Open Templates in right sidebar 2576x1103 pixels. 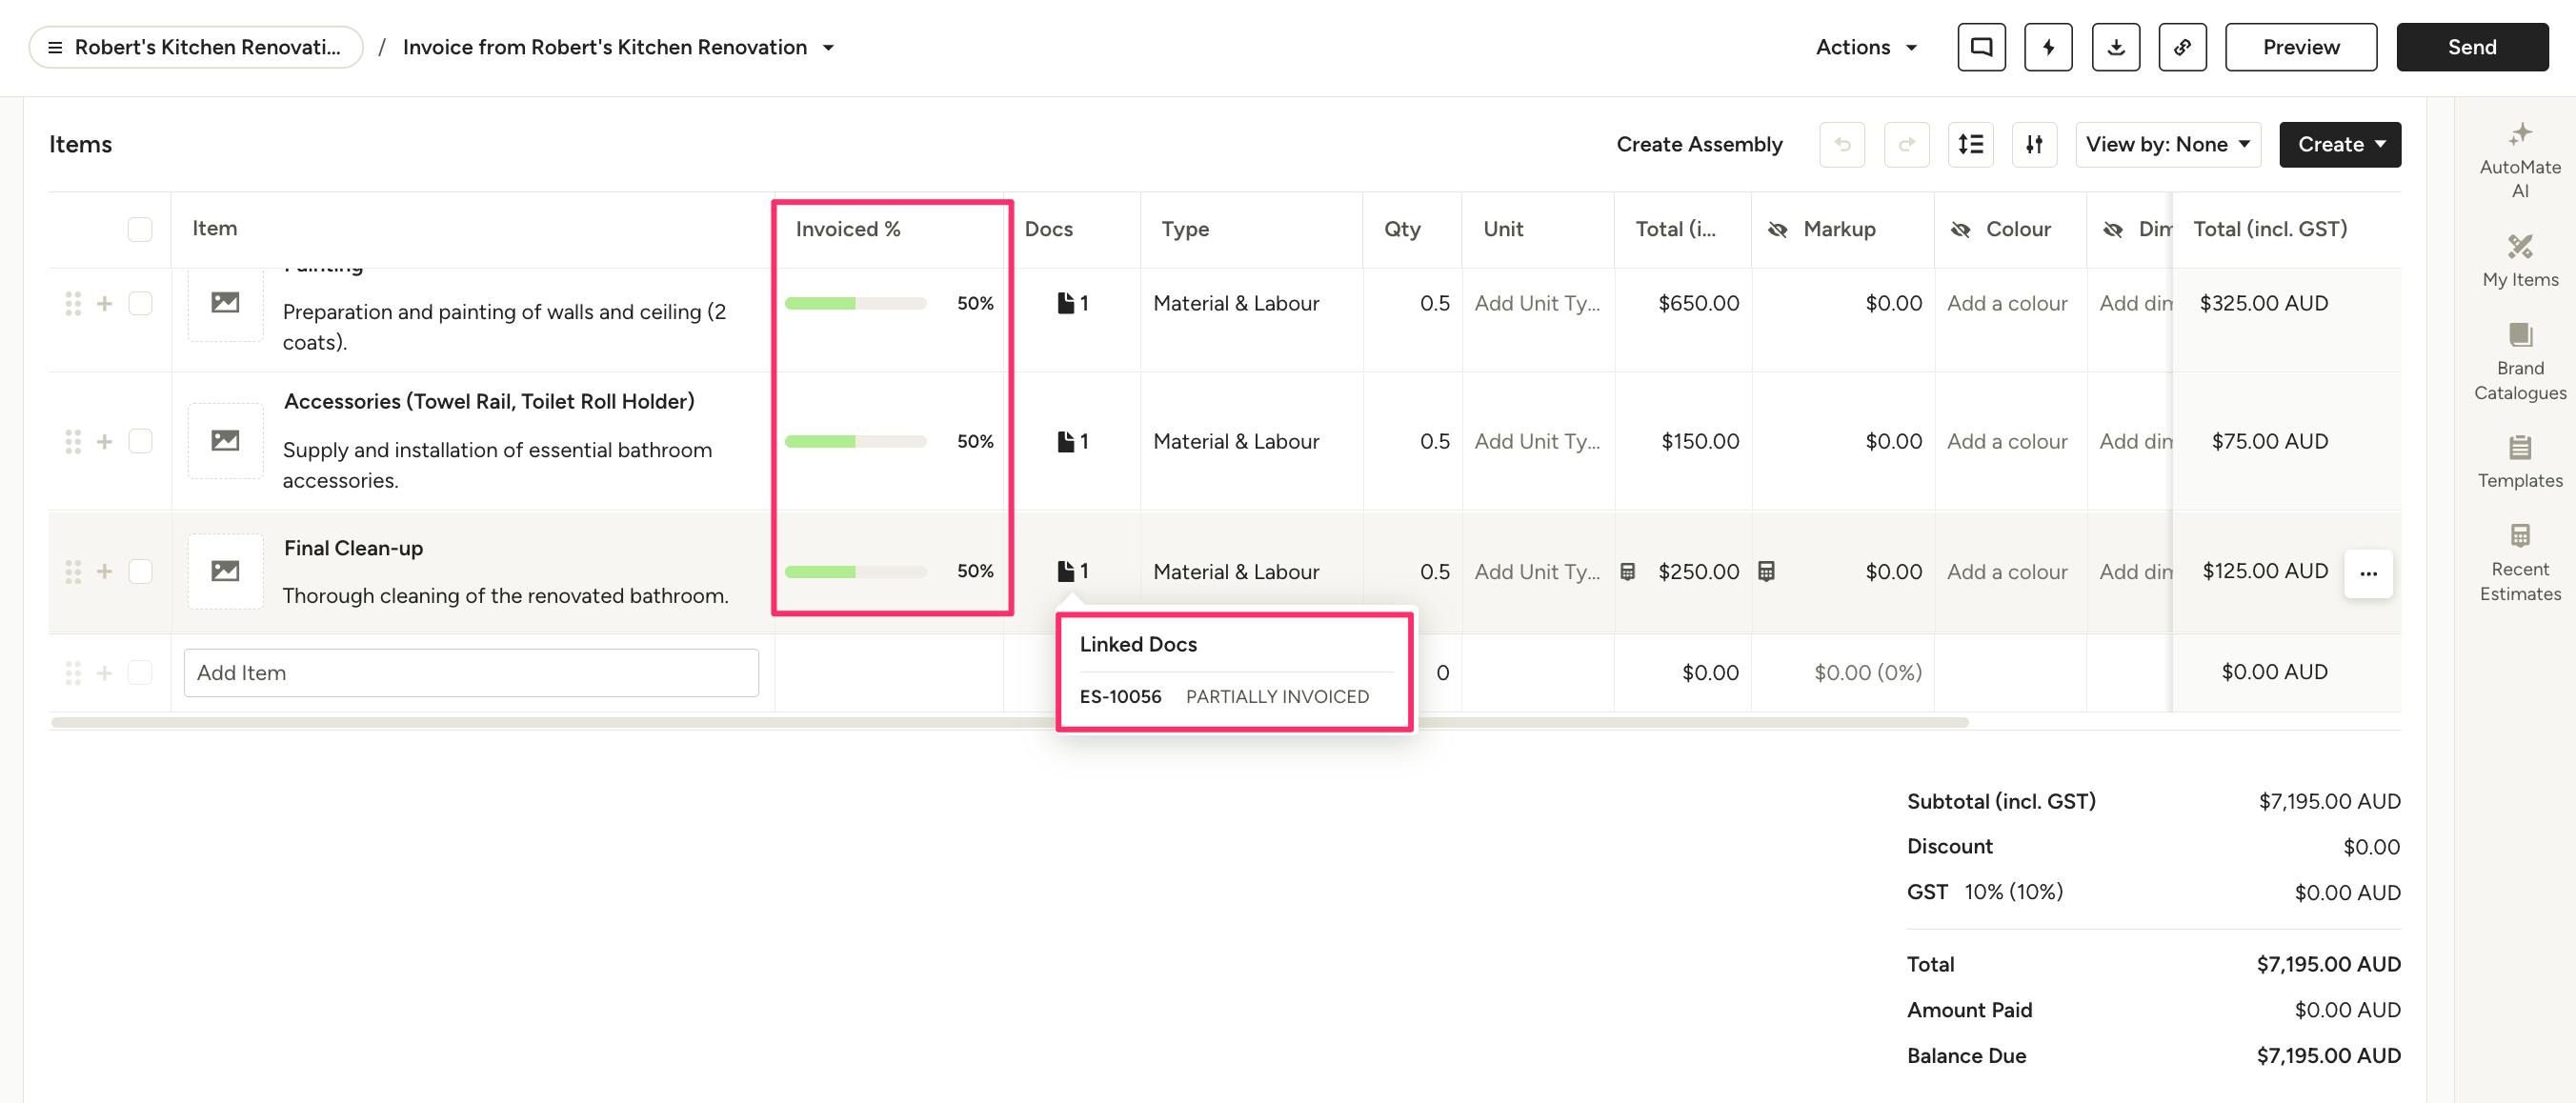(2519, 462)
